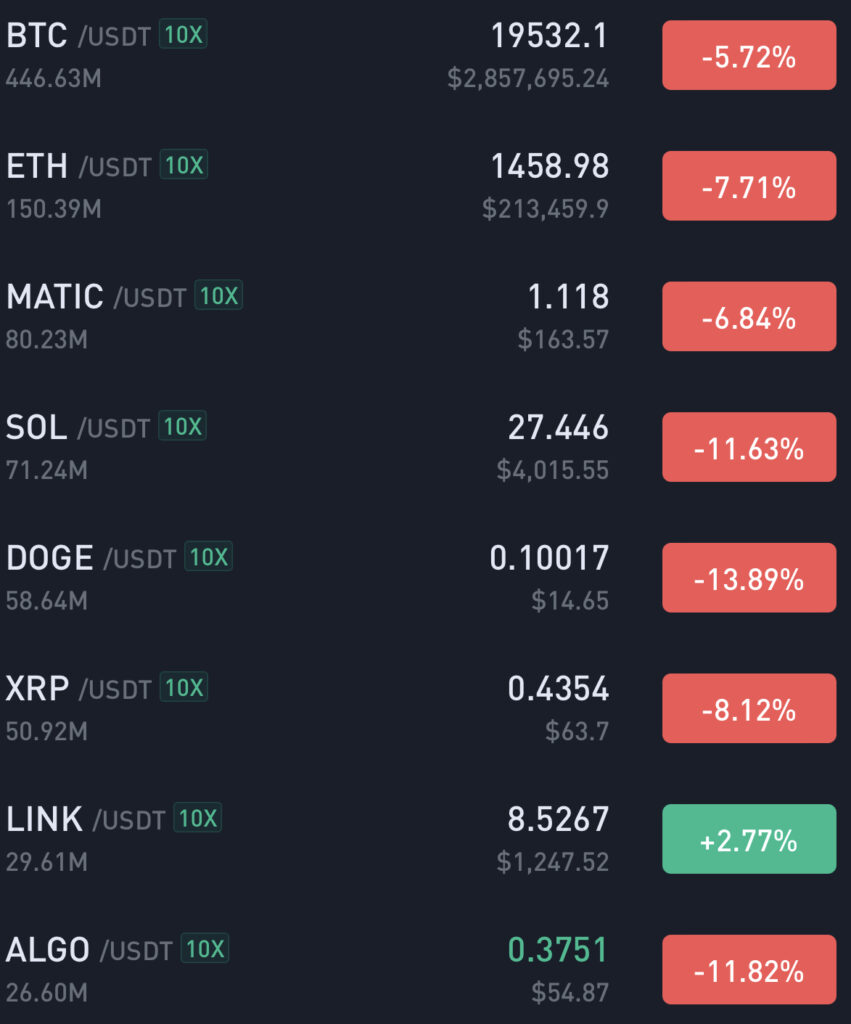
Task: Select the 10X tag on MATIC row
Action: coord(219,296)
